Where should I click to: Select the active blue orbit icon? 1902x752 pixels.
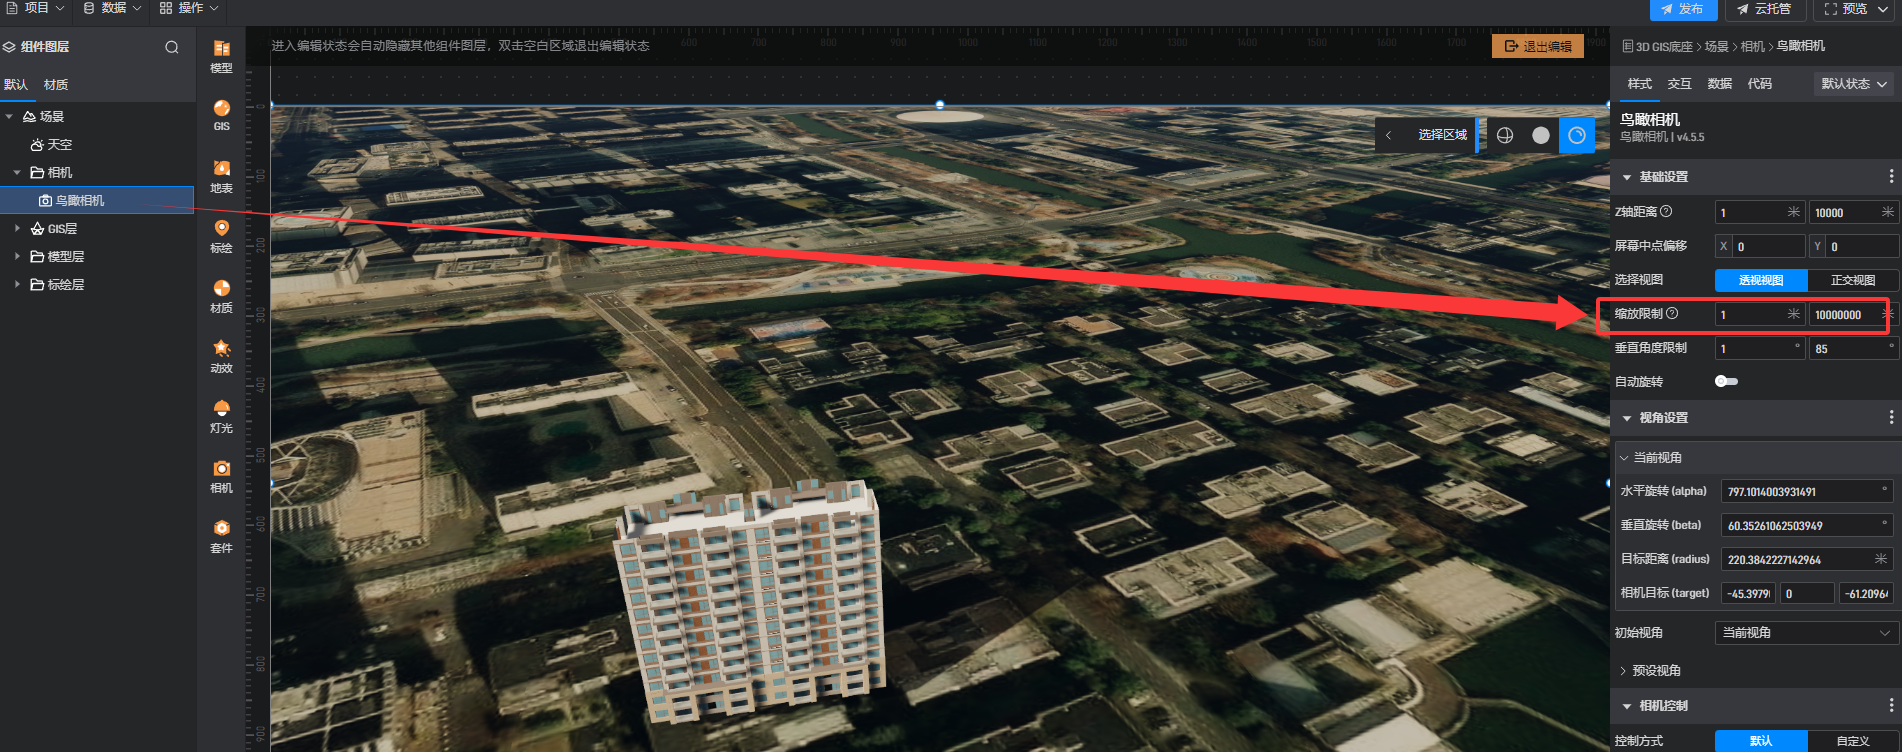click(x=1577, y=135)
